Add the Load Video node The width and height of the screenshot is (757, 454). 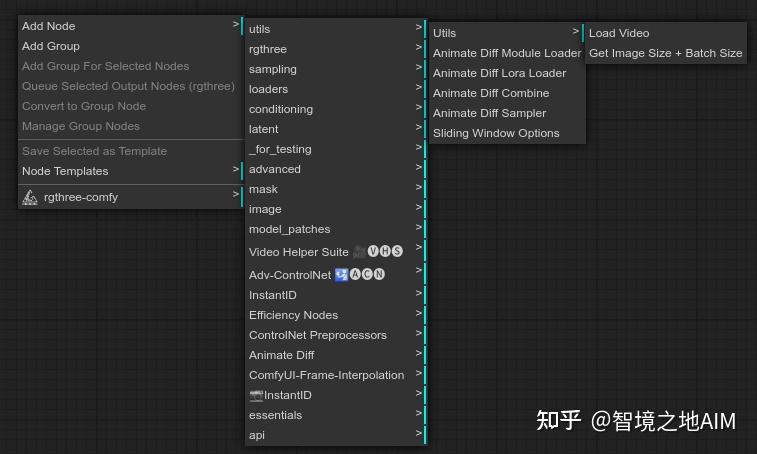pos(666,33)
